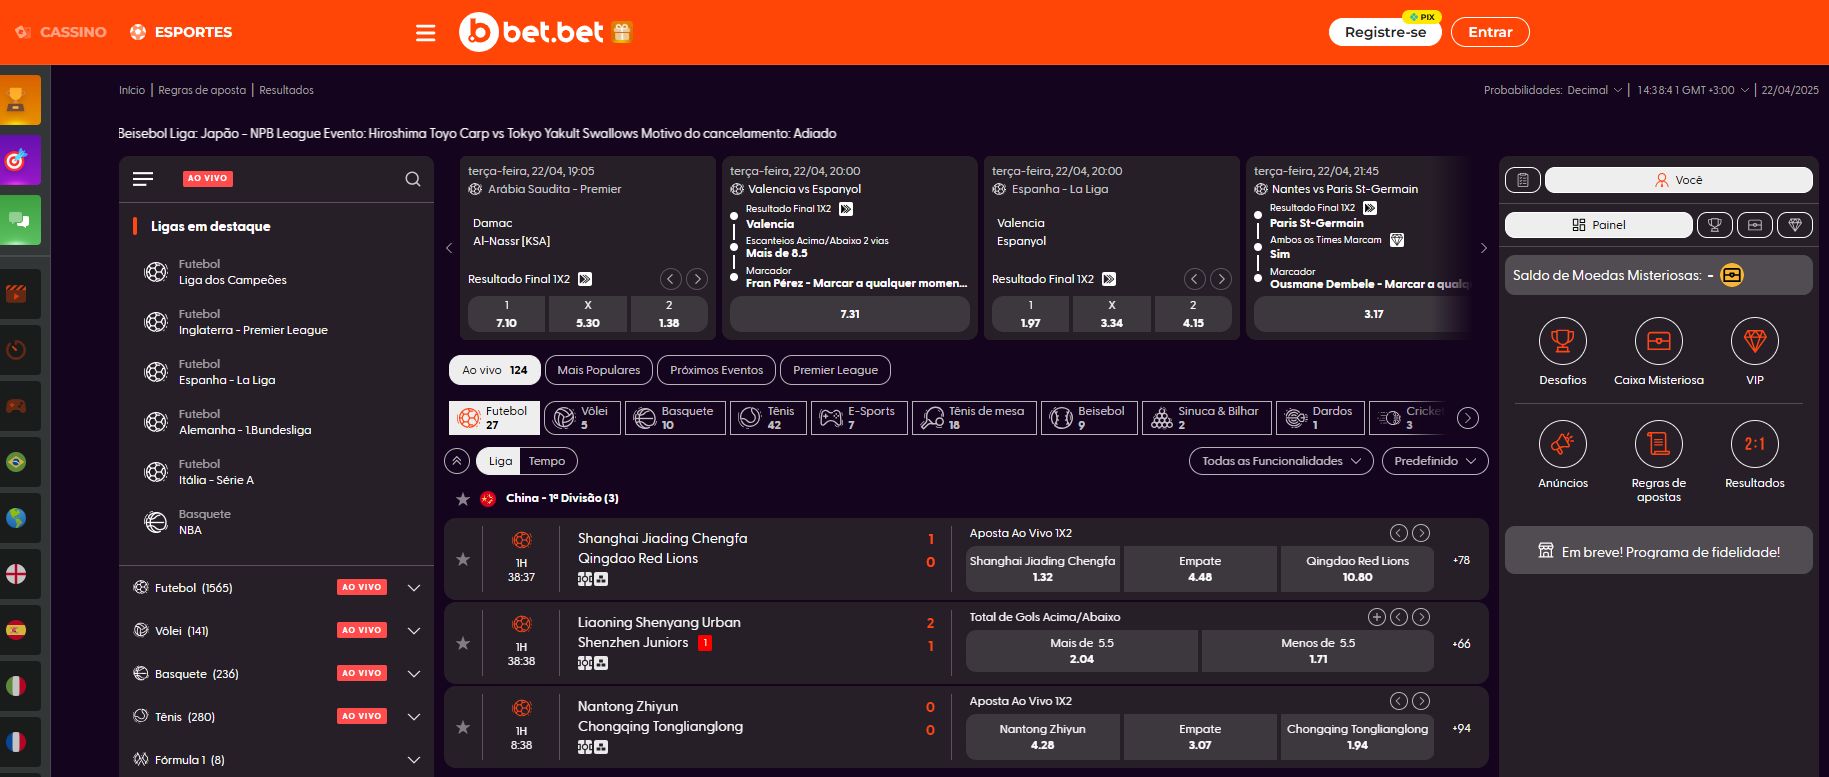Switch sorting to Tempo
This screenshot has height=777, width=1829.
click(547, 461)
